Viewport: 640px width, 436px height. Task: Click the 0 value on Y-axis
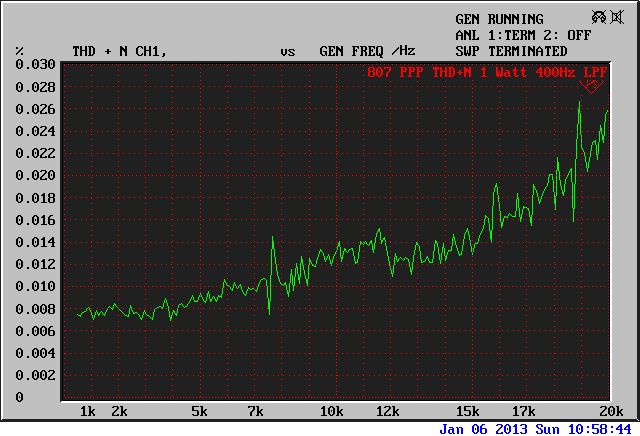point(20,398)
